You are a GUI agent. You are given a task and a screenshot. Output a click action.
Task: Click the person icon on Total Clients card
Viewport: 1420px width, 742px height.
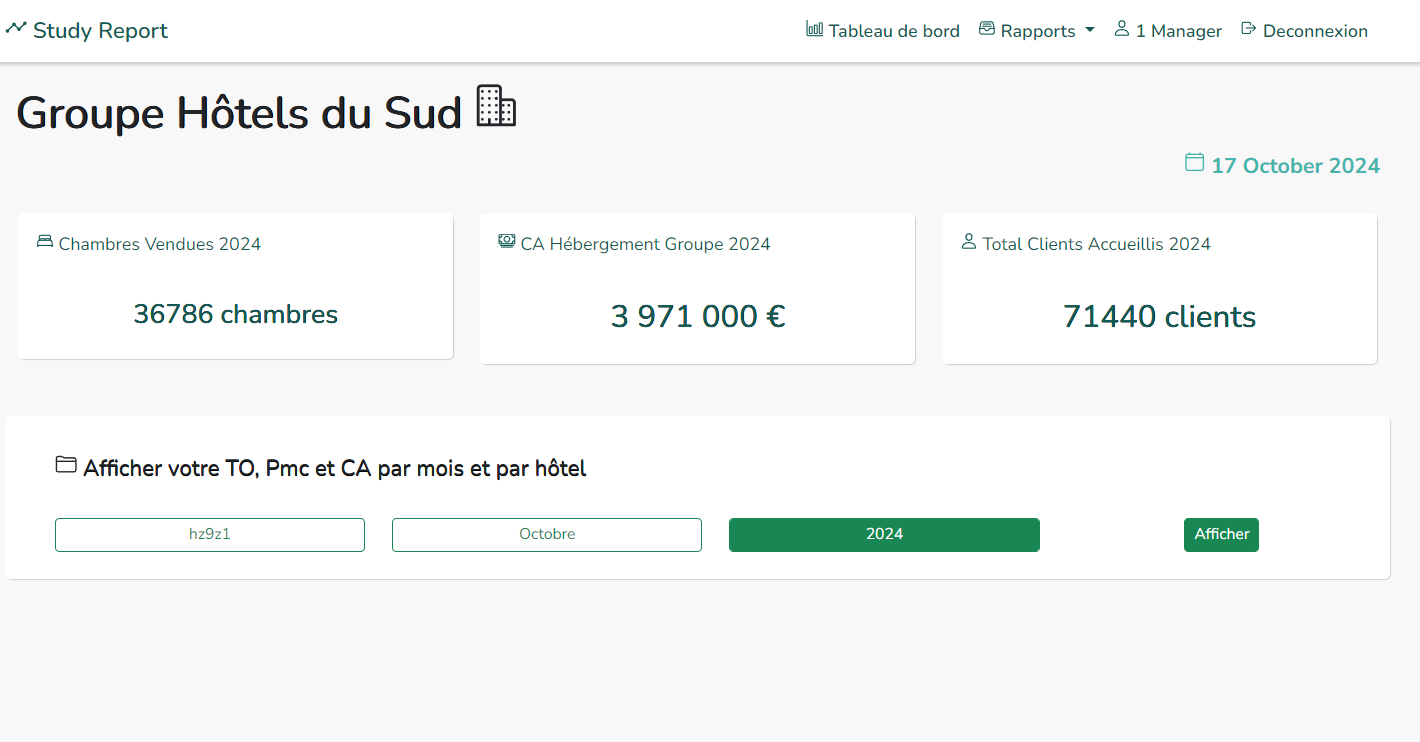[x=968, y=242]
